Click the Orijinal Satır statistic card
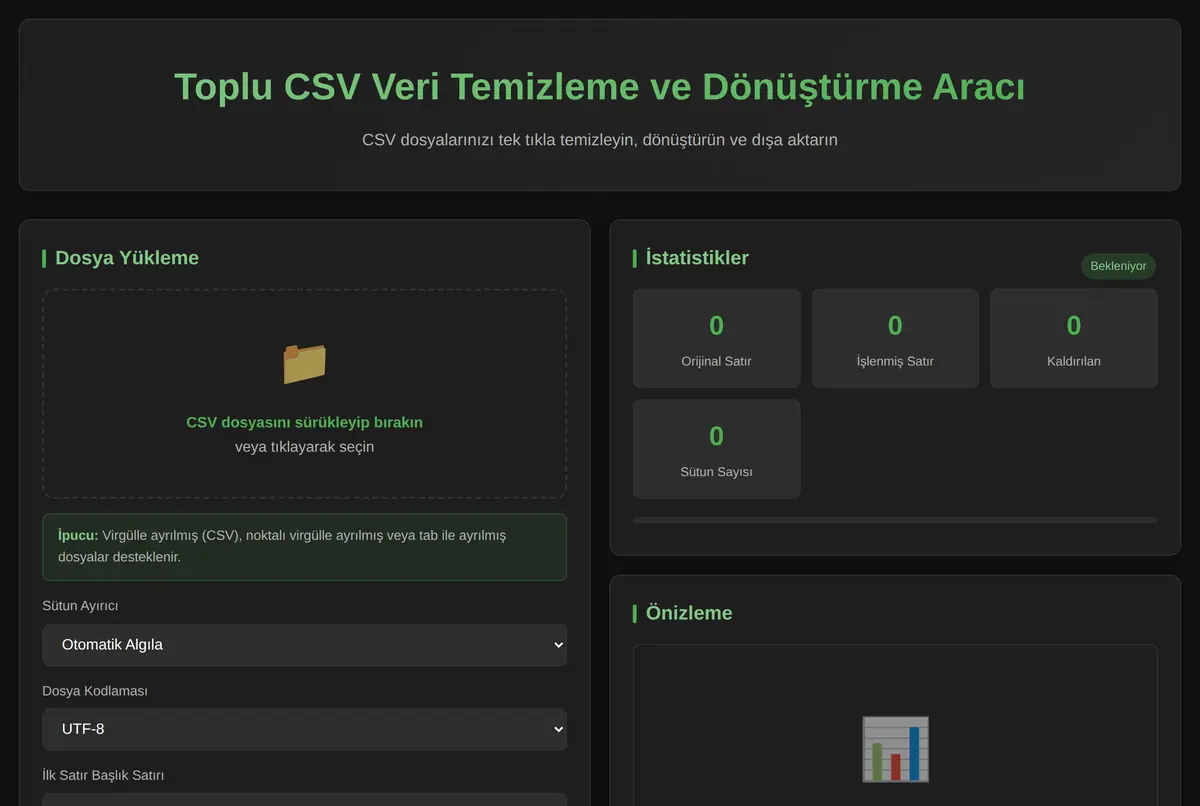 [716, 338]
